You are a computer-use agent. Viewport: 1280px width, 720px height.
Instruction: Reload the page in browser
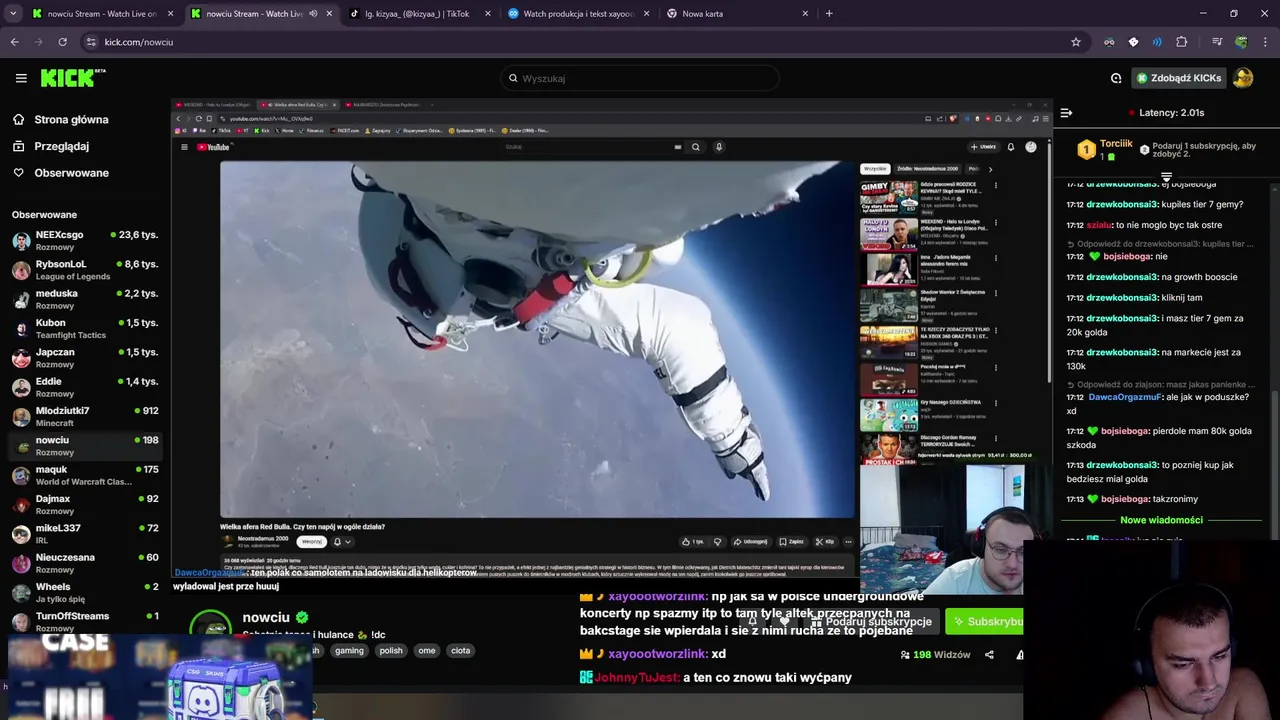click(62, 42)
